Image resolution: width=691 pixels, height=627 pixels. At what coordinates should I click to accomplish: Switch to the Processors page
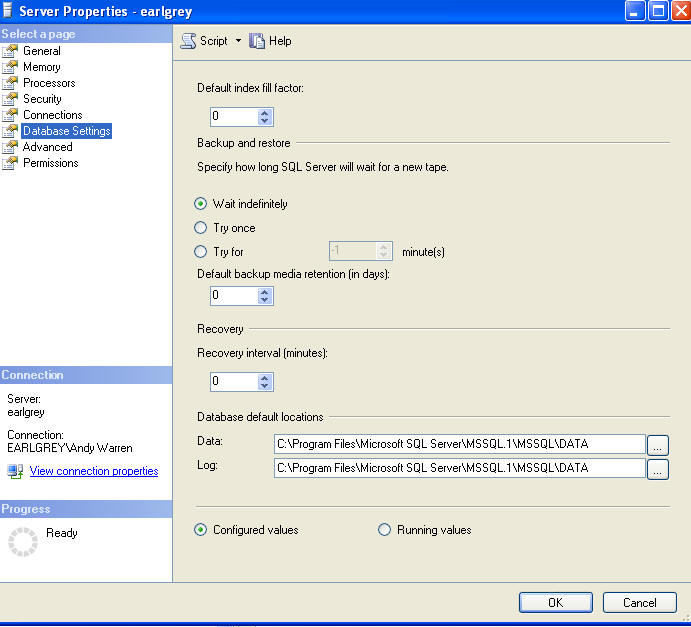coord(49,83)
